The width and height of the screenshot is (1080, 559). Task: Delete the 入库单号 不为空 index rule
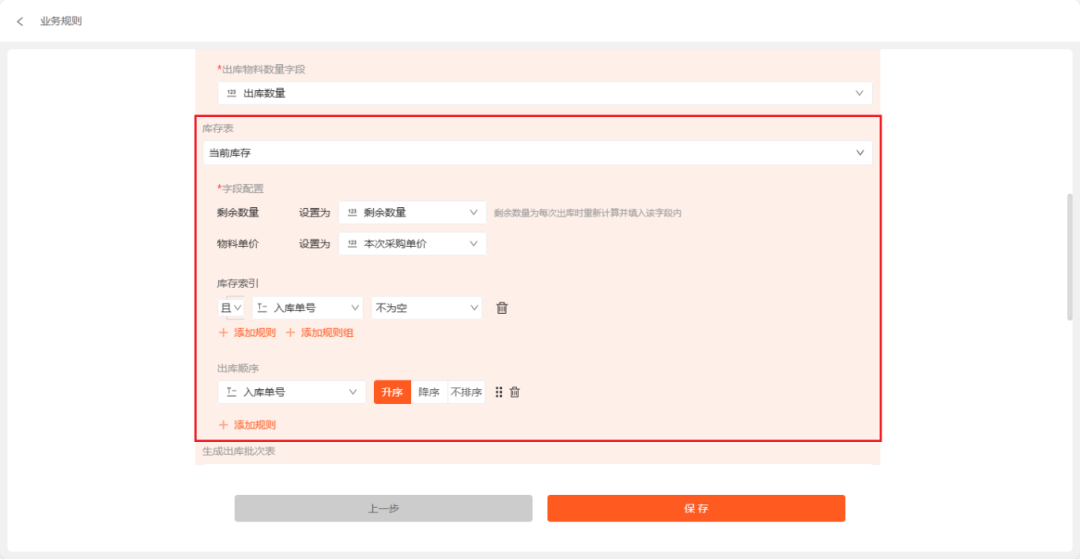click(x=502, y=308)
